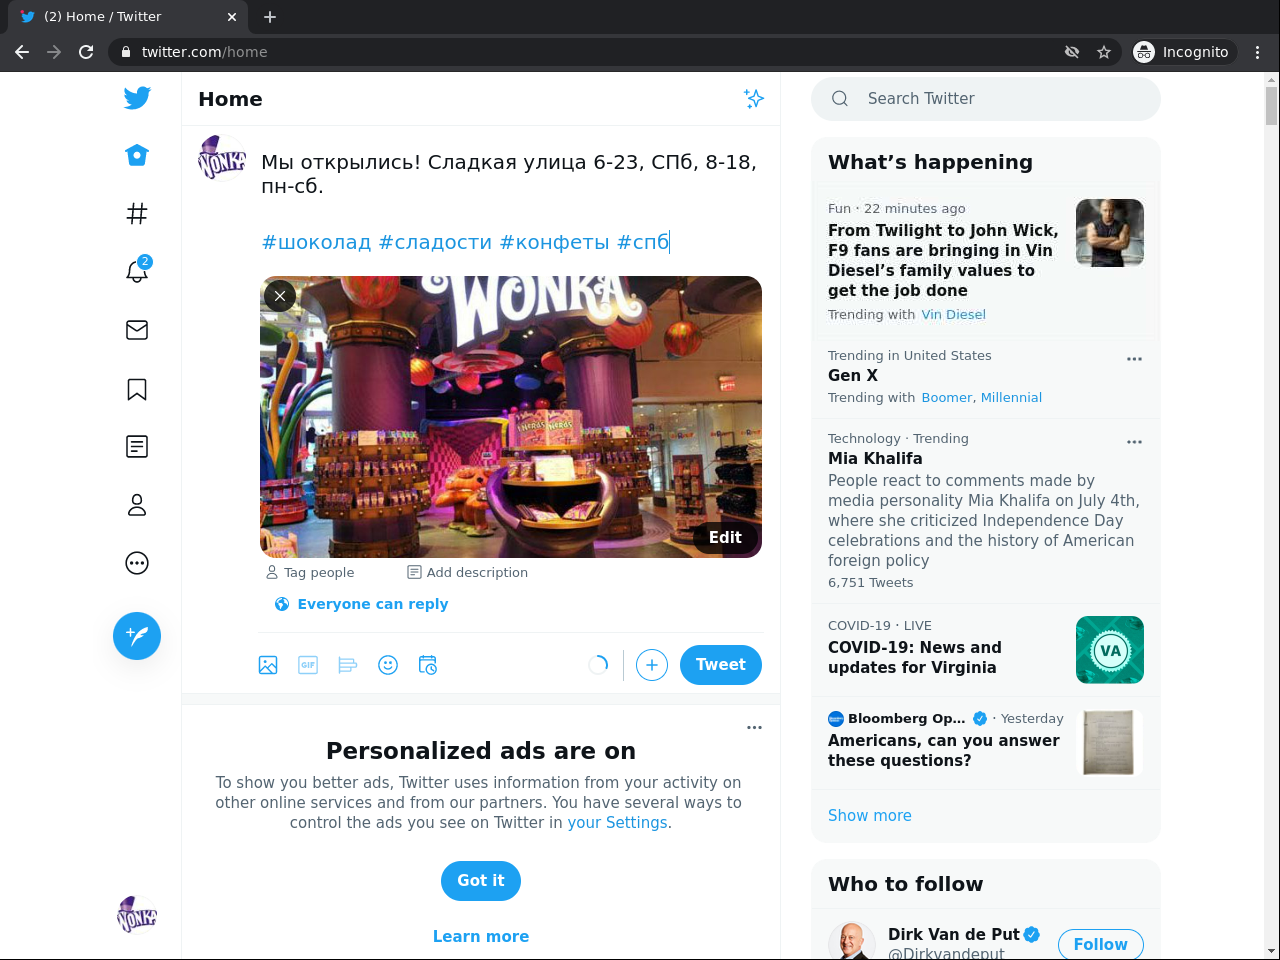Open options menu on Personalized ads card
The height and width of the screenshot is (960, 1280).
755,727
